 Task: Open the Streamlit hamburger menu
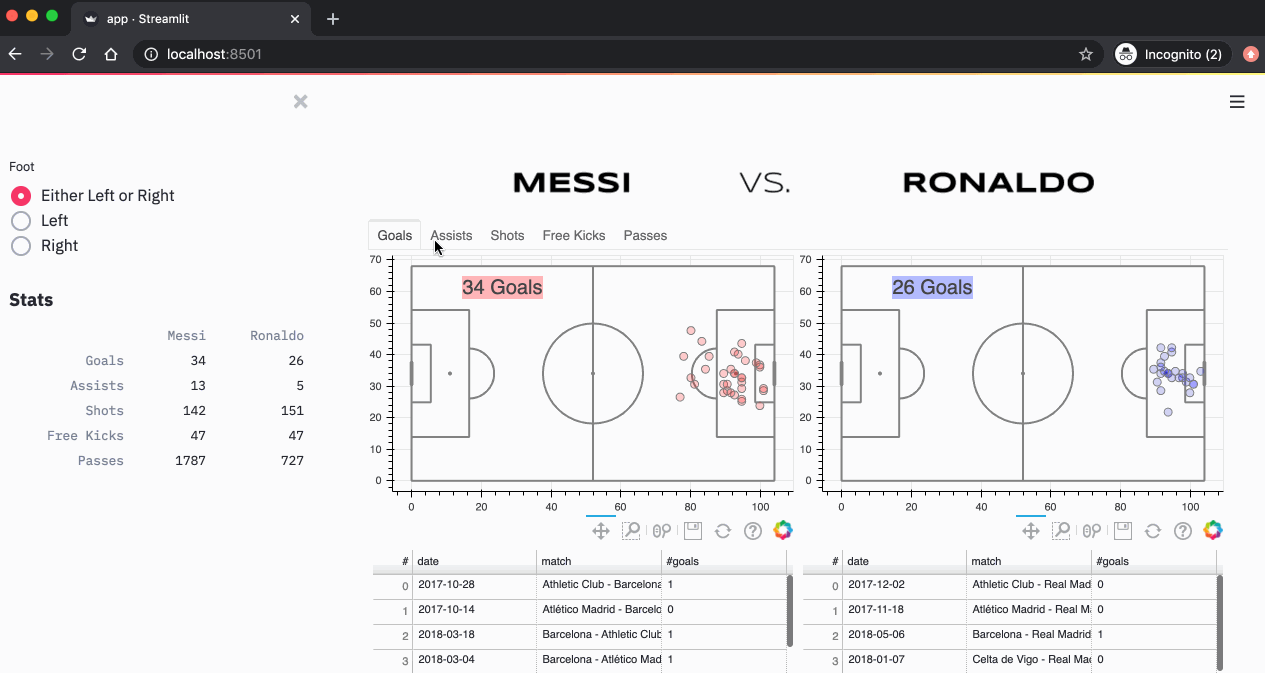(x=1237, y=102)
